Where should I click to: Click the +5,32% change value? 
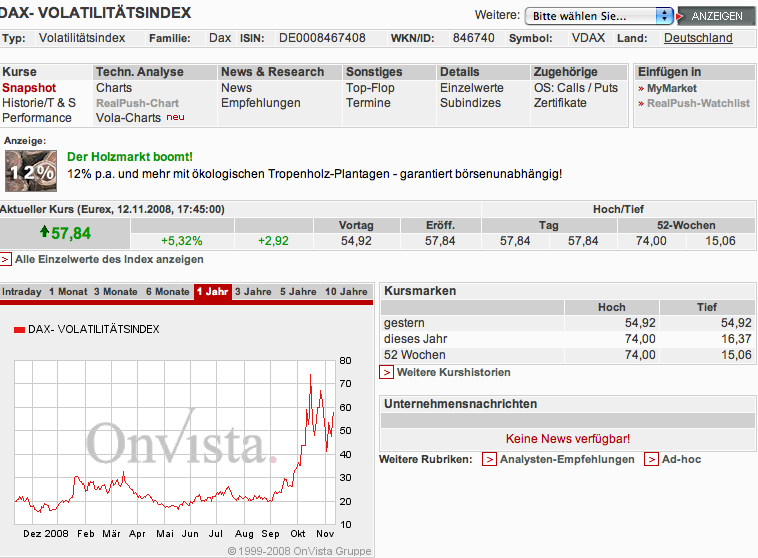tap(182, 241)
